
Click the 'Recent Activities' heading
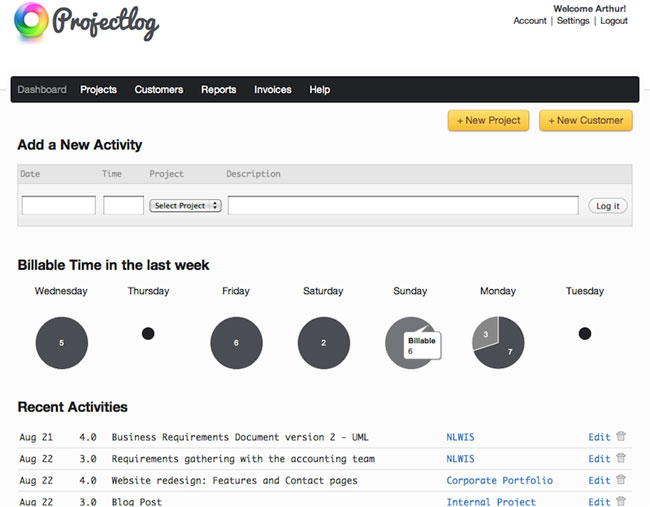(x=73, y=407)
